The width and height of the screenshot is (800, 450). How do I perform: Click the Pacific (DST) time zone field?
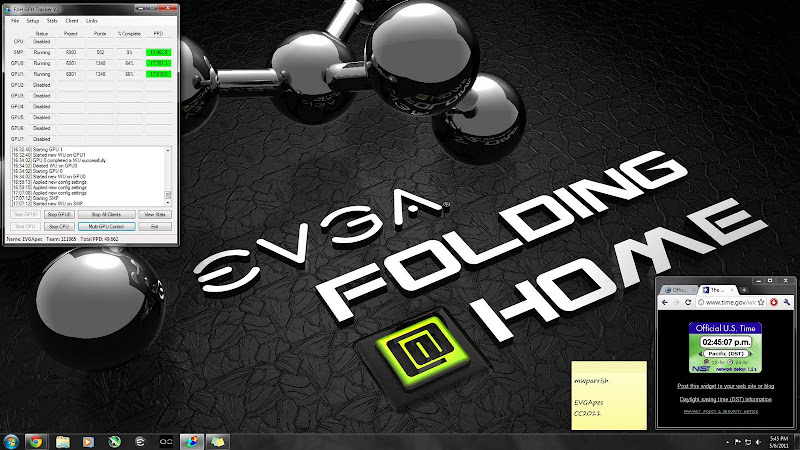(x=725, y=354)
